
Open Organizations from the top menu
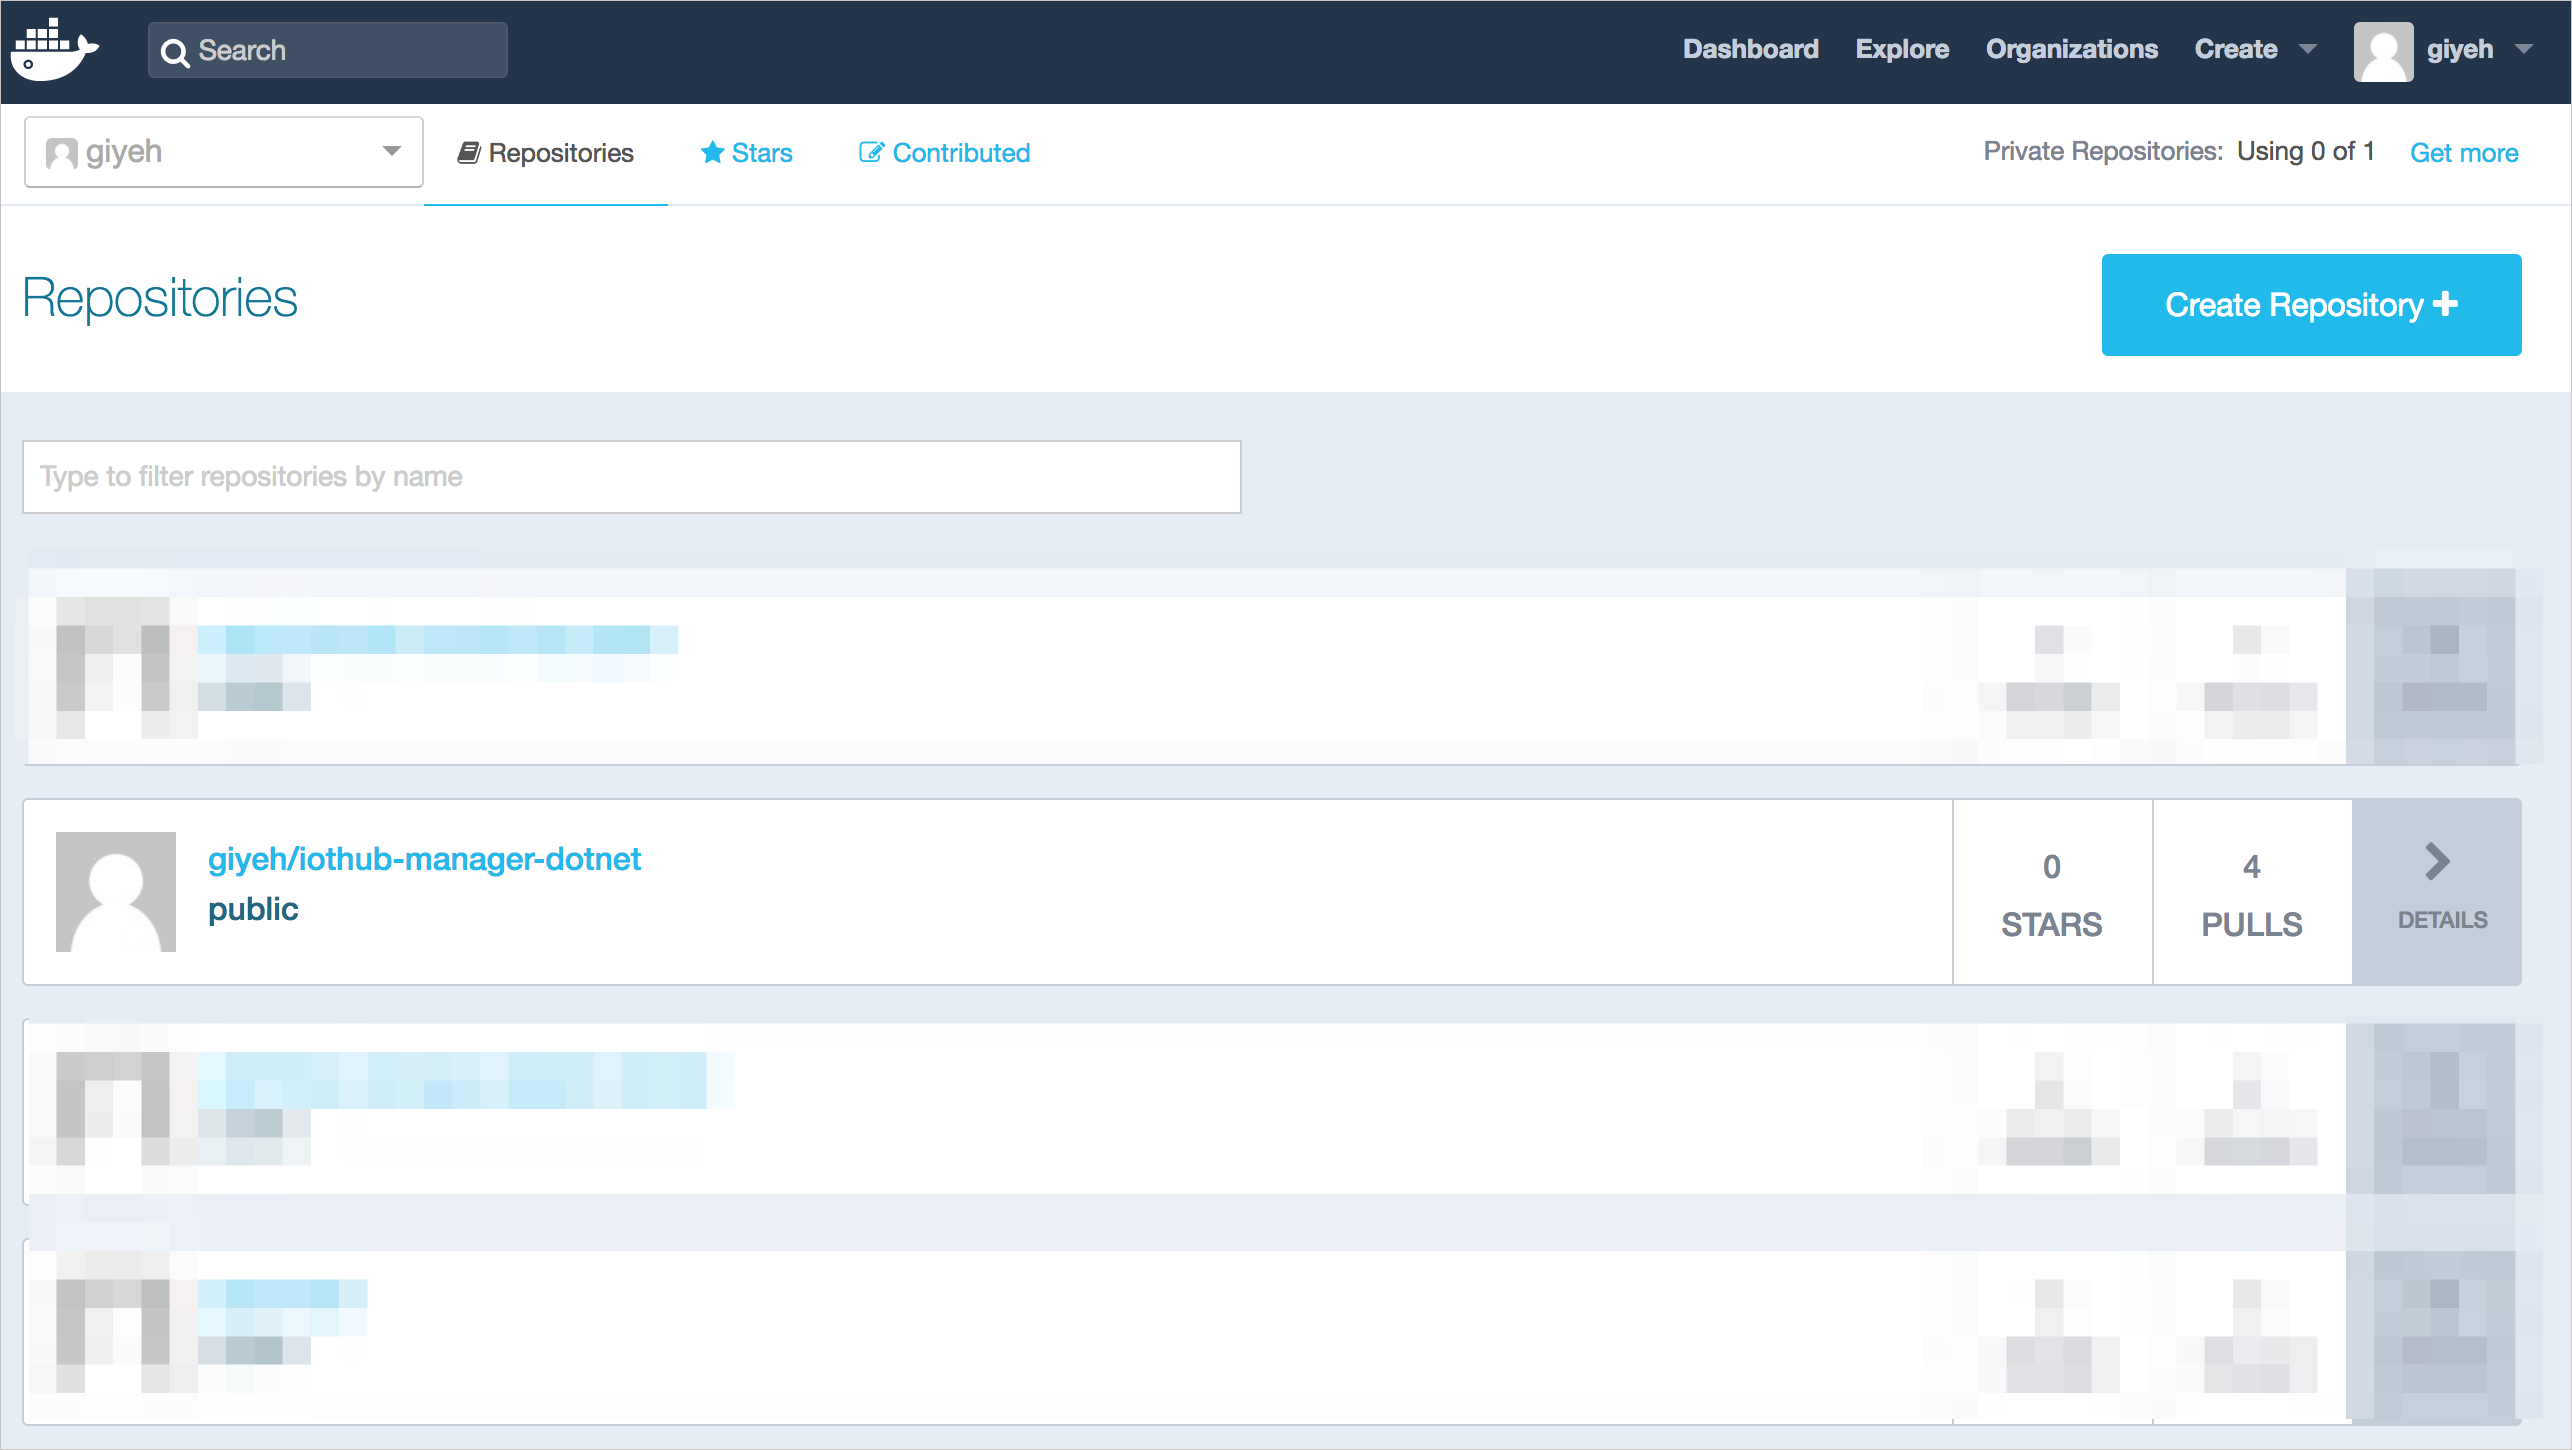pos(2072,49)
